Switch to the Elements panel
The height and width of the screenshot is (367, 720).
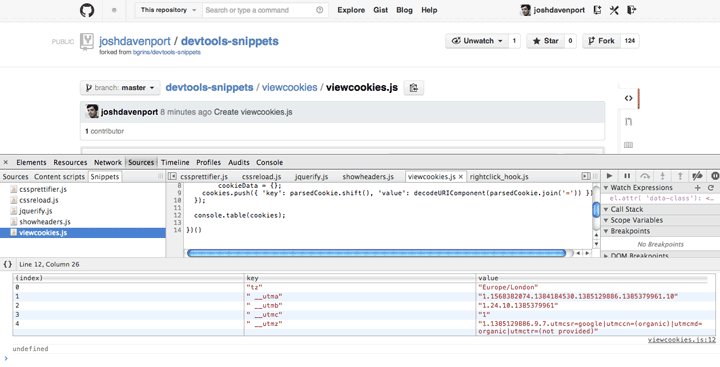click(x=31, y=162)
